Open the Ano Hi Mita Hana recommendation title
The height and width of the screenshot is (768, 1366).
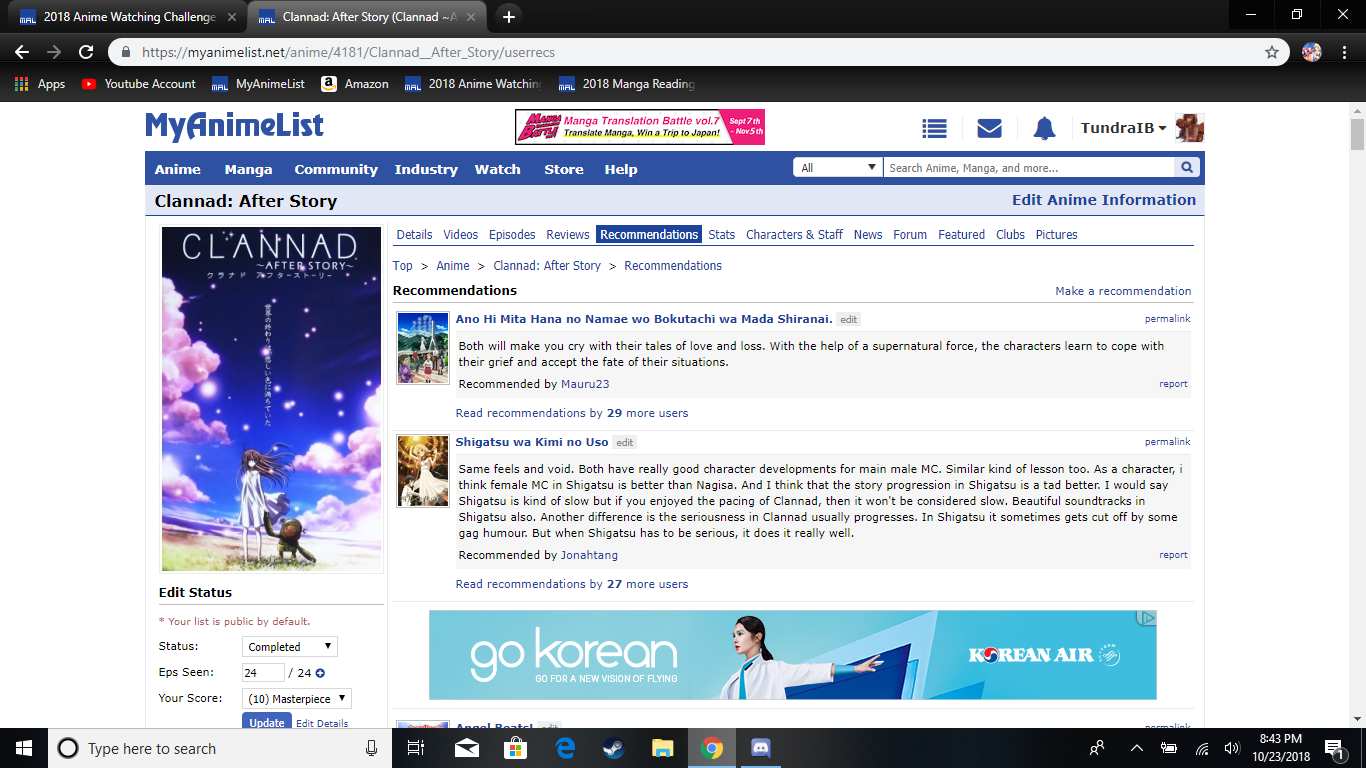click(644, 319)
